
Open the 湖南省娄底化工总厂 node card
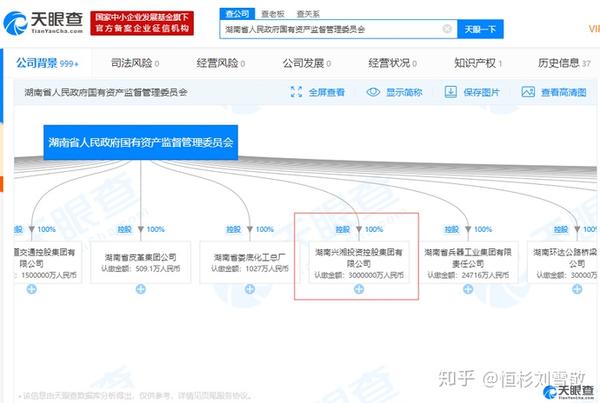250,262
